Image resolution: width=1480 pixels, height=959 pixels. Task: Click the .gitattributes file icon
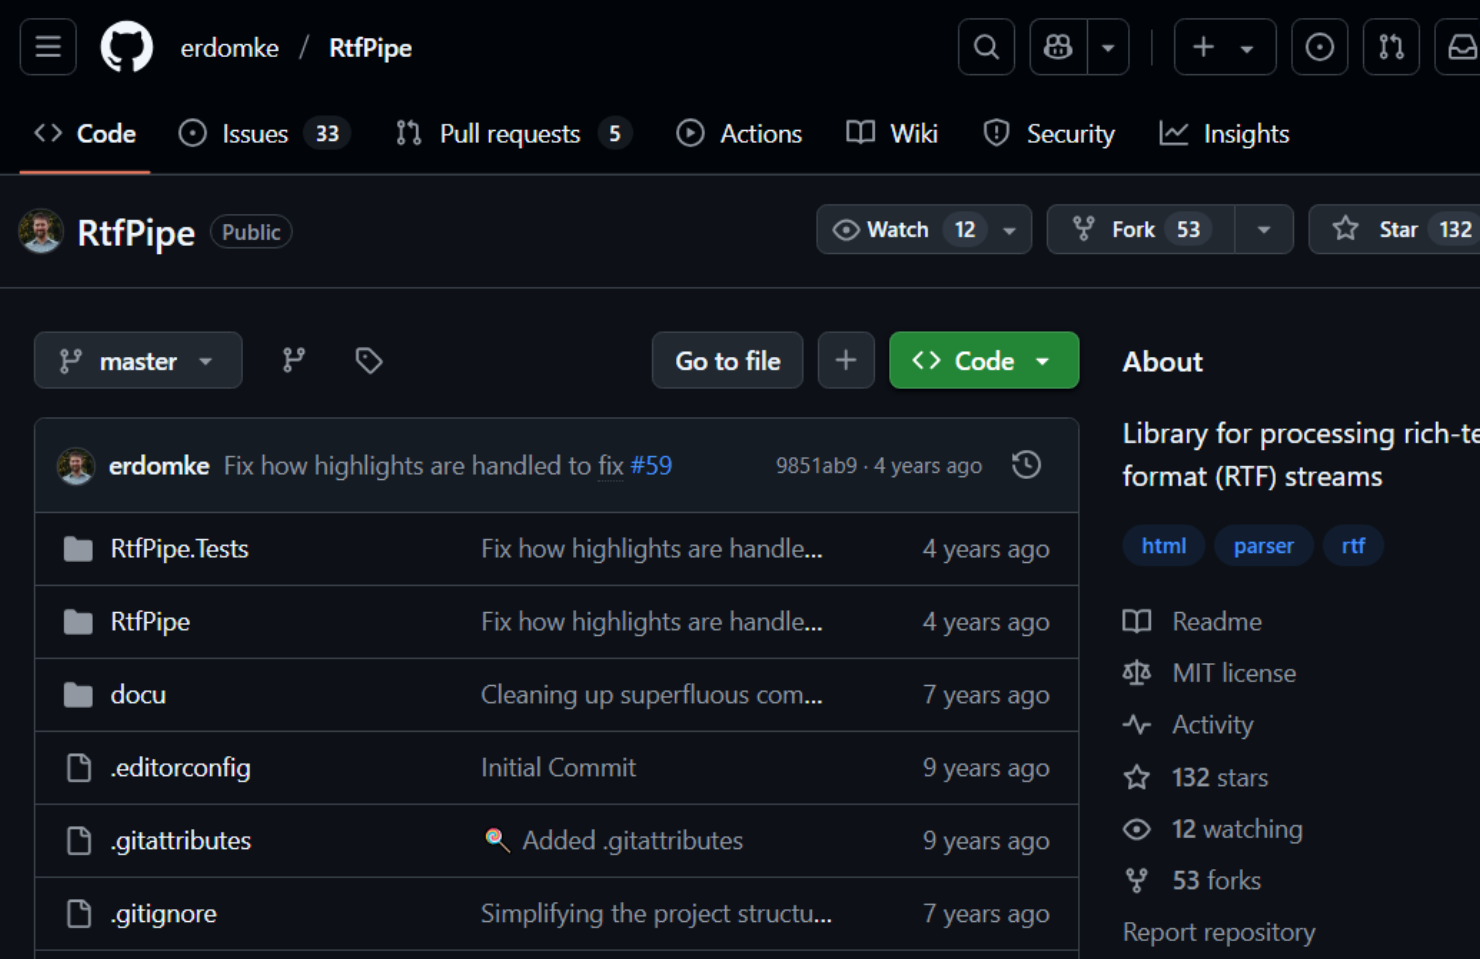(x=78, y=840)
